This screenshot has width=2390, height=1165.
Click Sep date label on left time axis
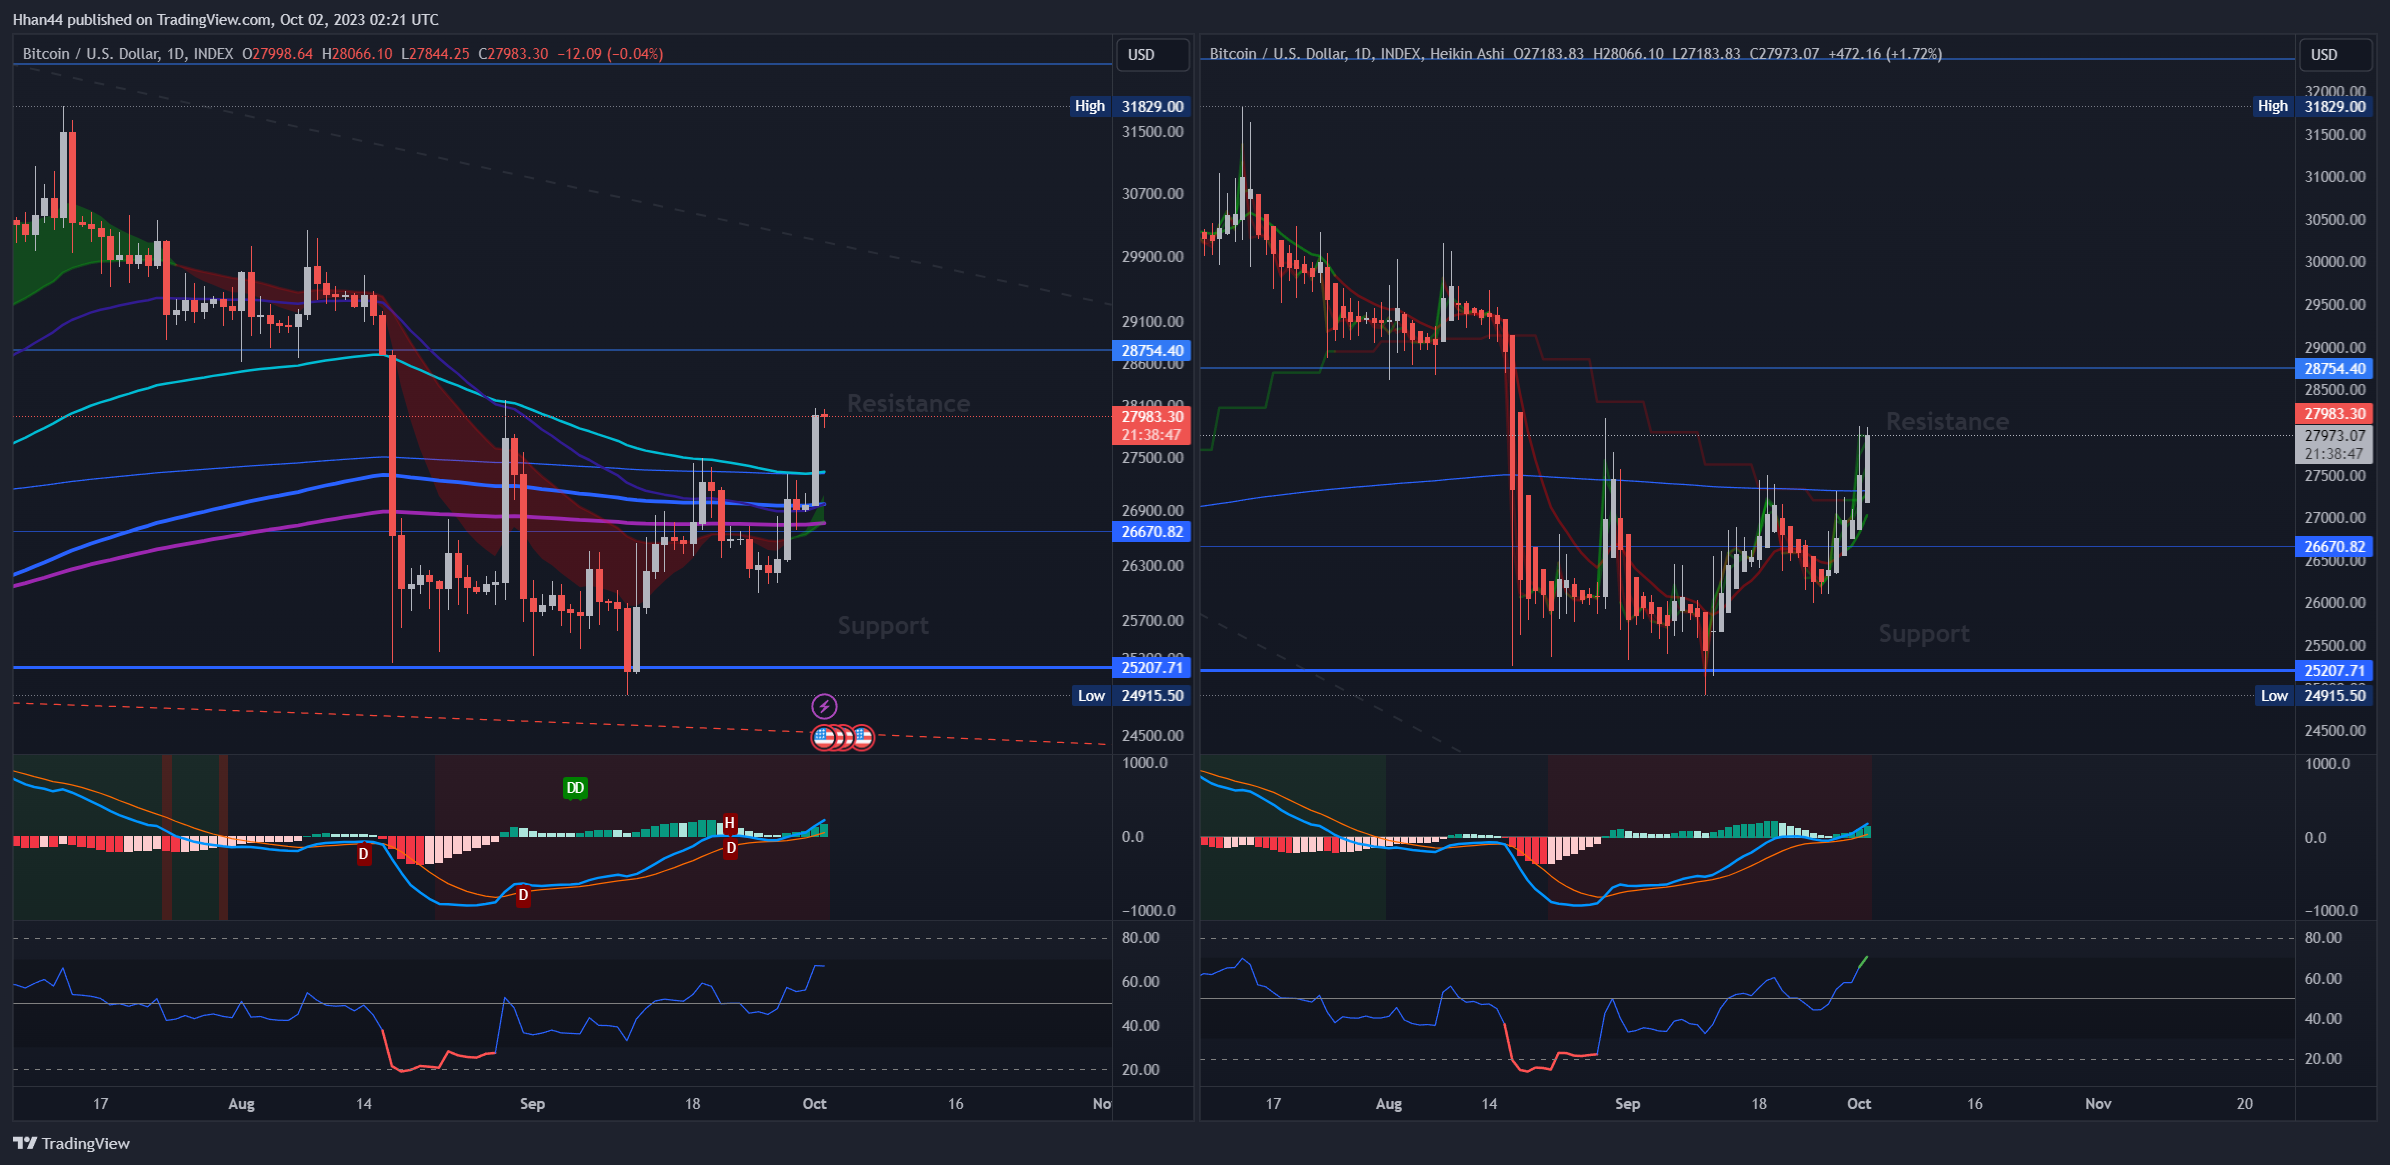click(532, 1103)
